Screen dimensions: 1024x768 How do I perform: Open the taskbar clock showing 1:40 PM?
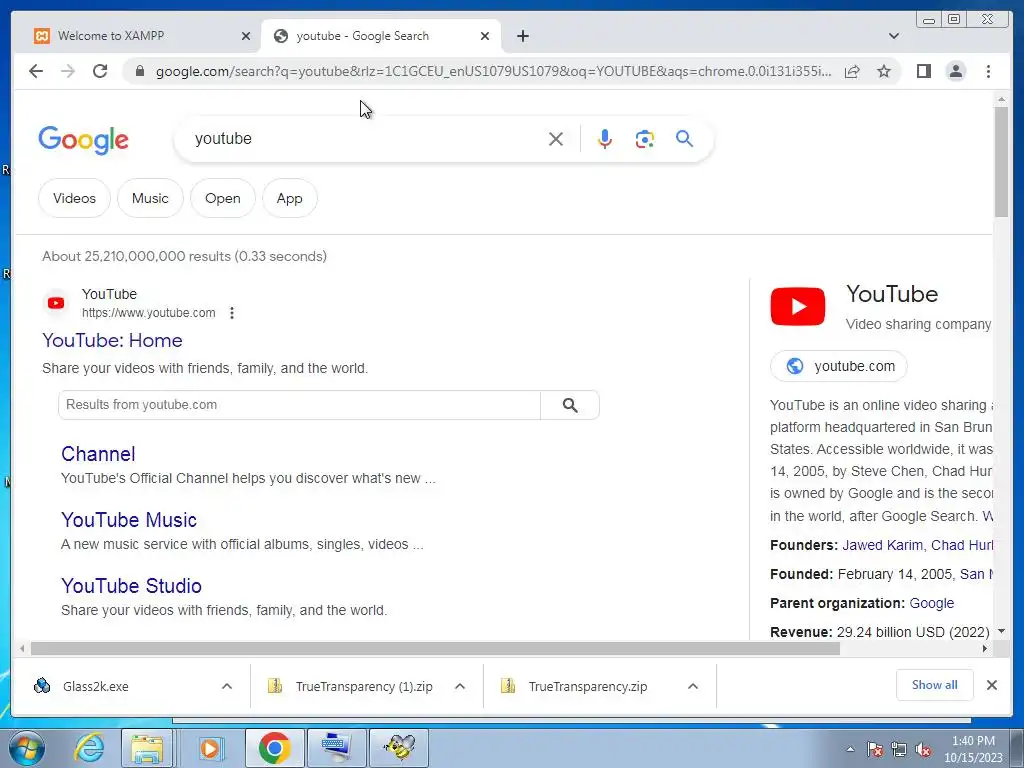tap(973, 749)
